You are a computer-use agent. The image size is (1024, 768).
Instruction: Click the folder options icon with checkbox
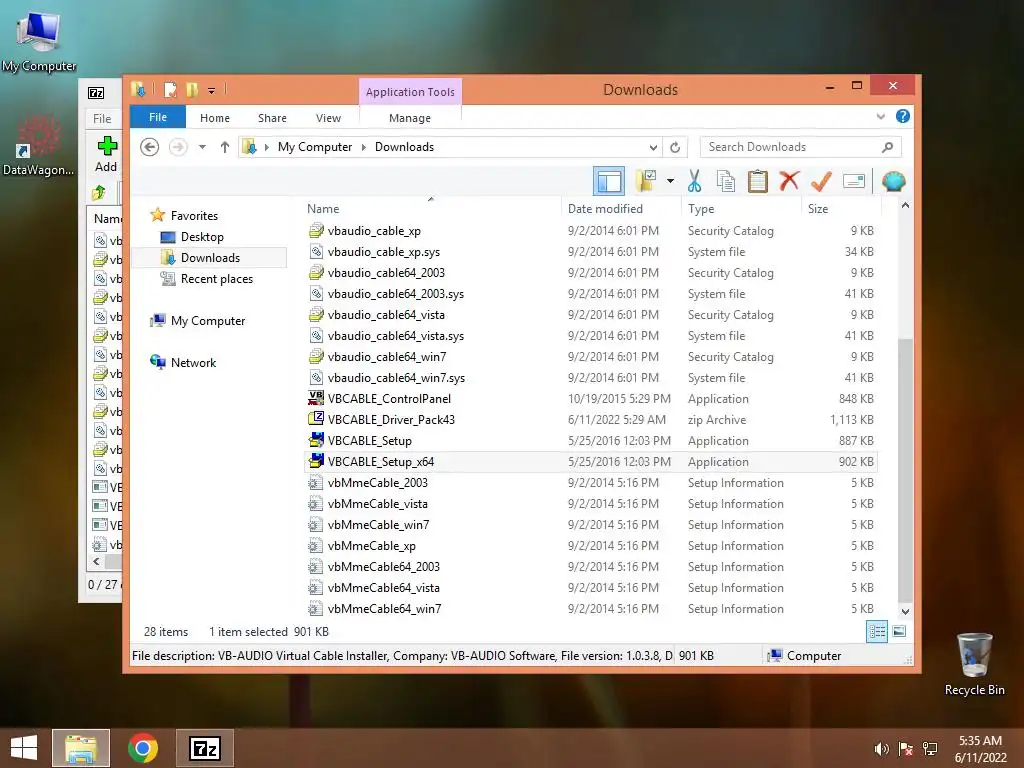tap(645, 181)
